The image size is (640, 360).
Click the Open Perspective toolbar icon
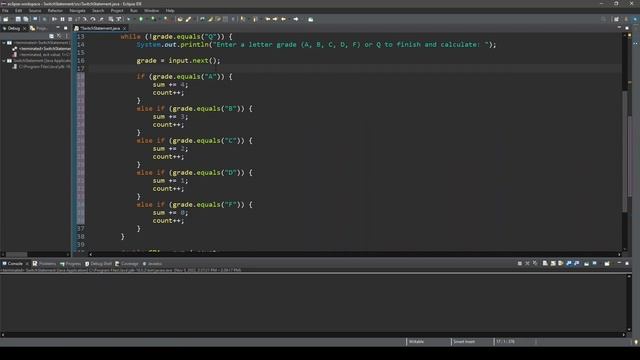click(617, 19)
